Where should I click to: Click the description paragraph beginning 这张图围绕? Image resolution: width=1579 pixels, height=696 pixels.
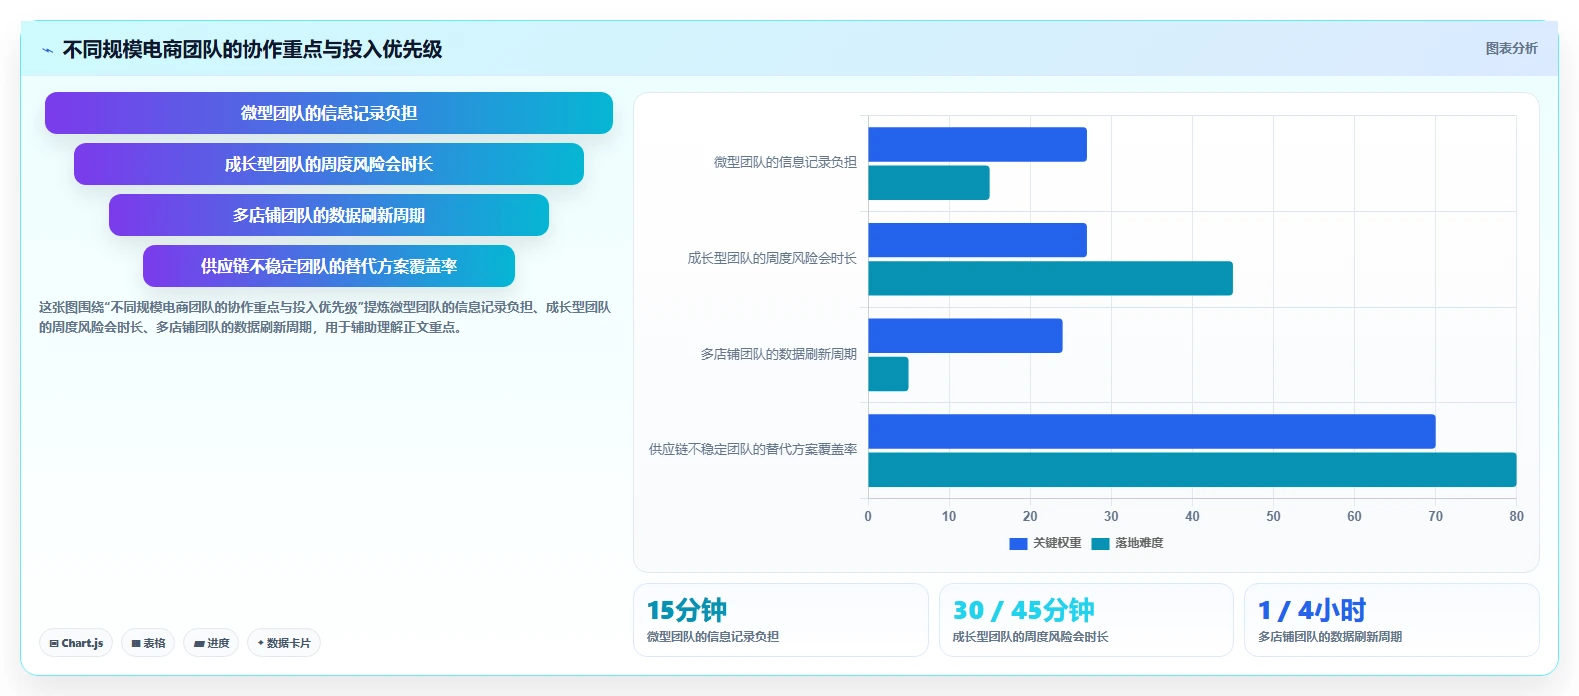(x=325, y=317)
